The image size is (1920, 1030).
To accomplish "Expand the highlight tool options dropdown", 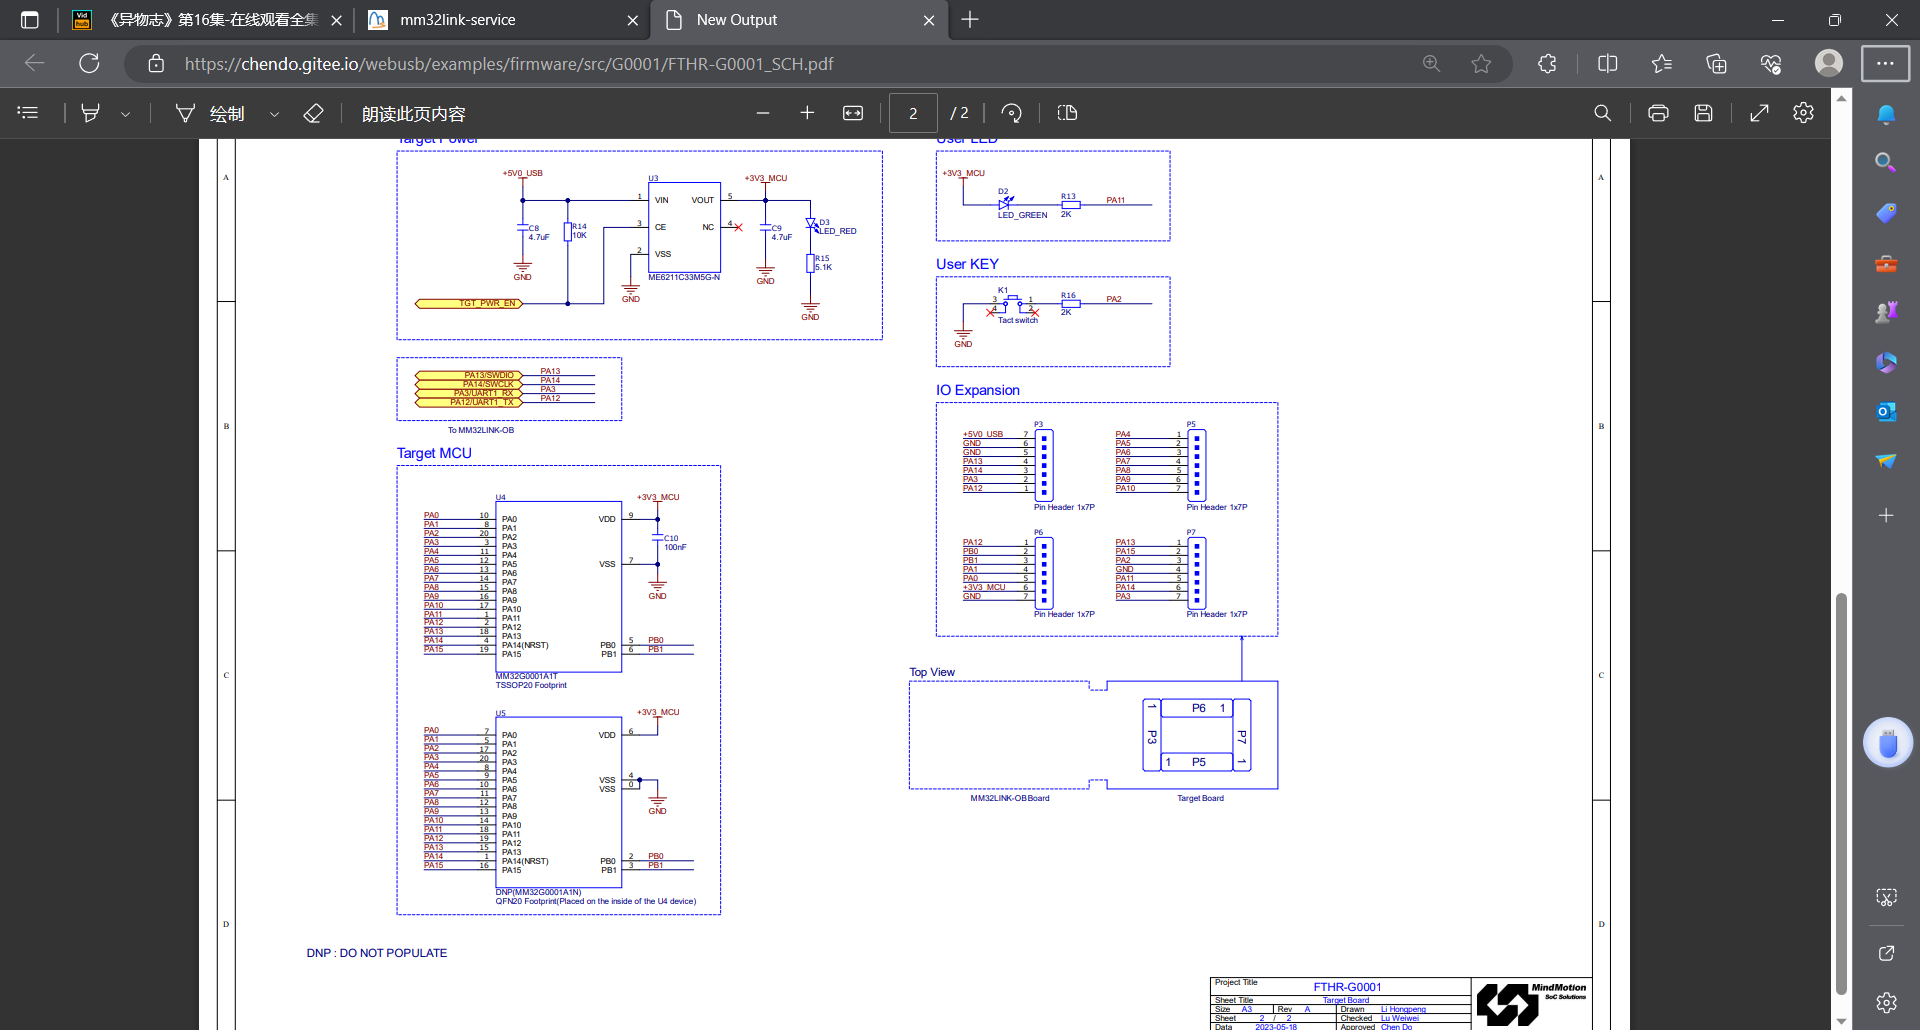I will click(126, 114).
